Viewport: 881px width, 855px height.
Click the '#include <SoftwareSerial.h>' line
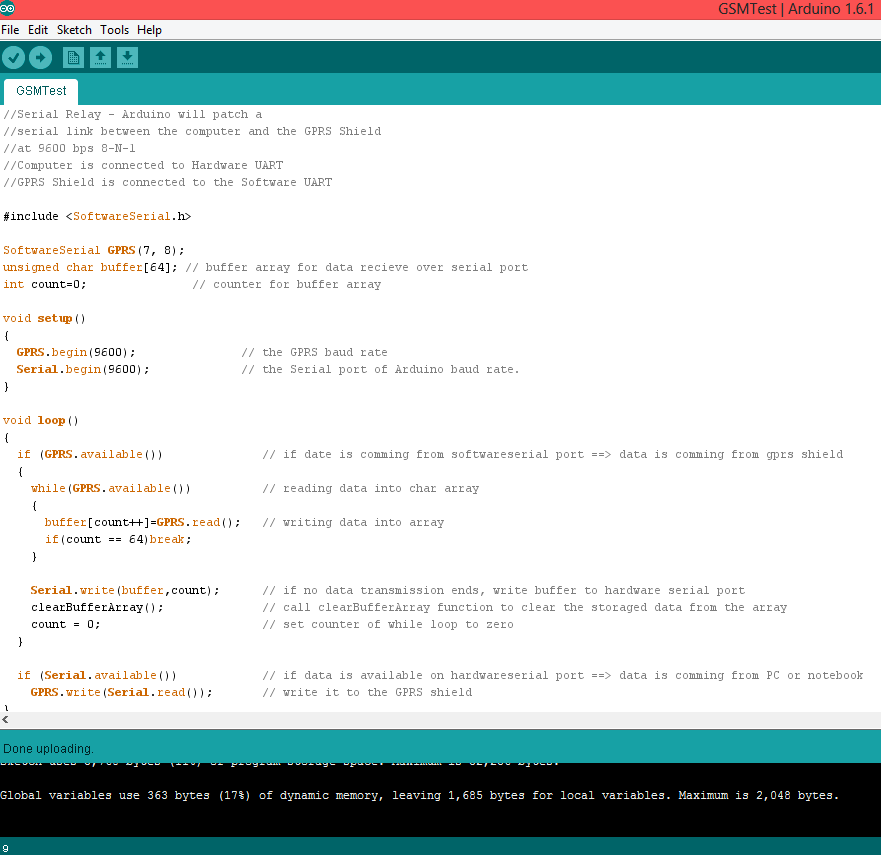tap(97, 216)
